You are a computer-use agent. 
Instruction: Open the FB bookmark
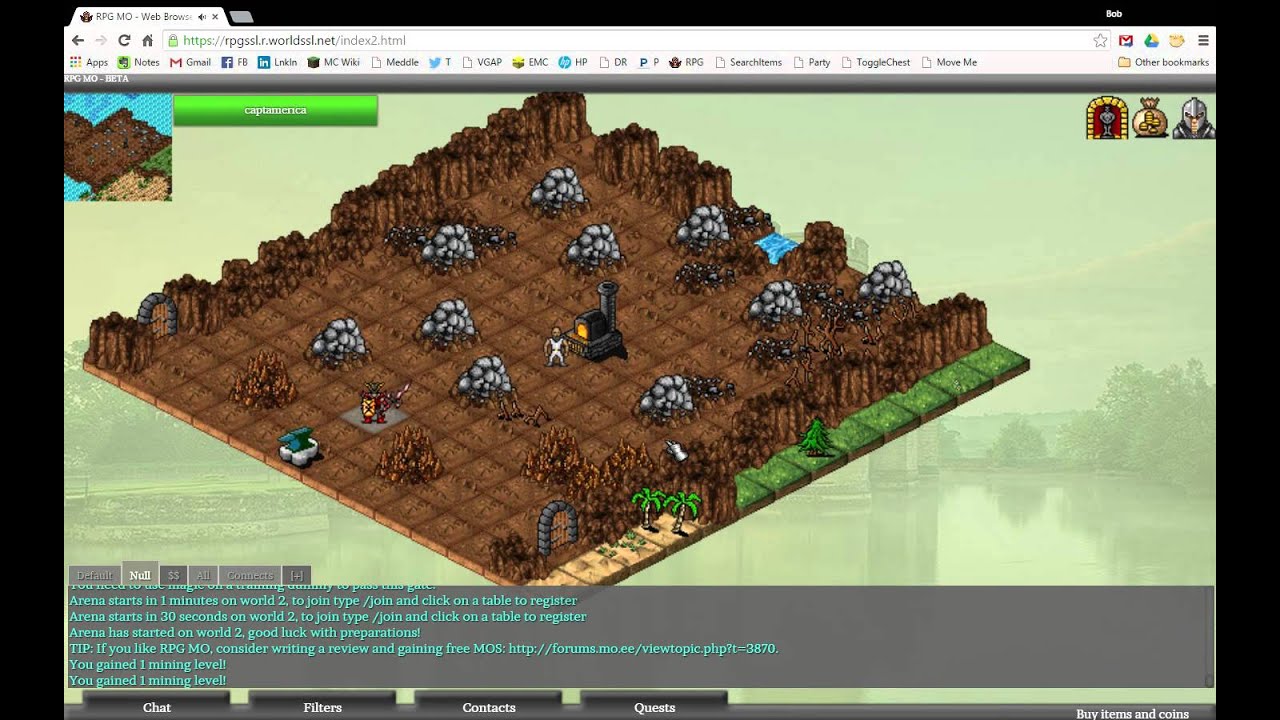click(234, 62)
